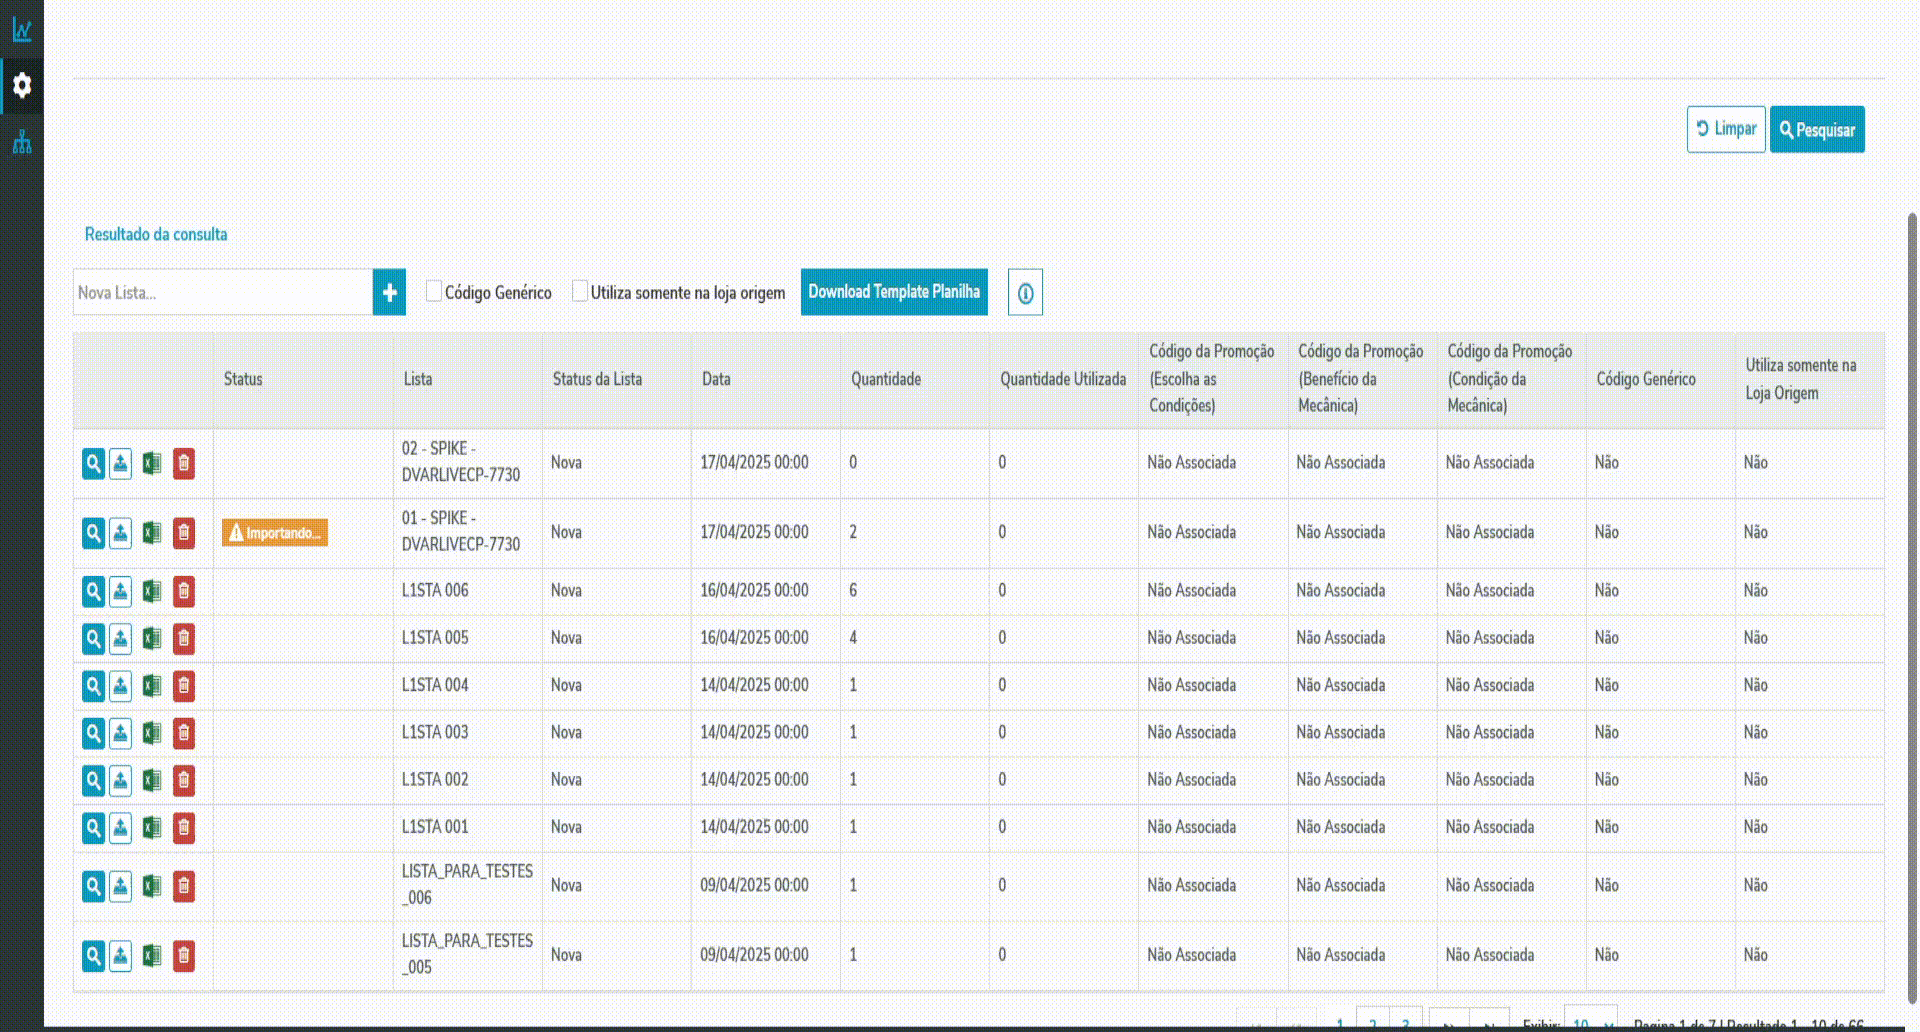Delete list 01 - SPIKE - DVARLIVECP-7730
This screenshot has width=1920, height=1032.
184,533
